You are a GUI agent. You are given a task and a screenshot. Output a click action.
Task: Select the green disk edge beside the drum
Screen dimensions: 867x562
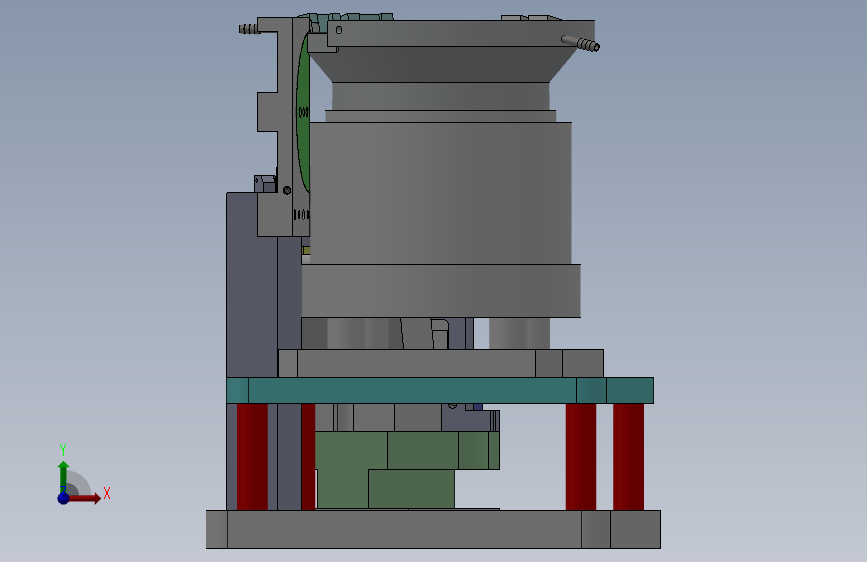tap(303, 111)
